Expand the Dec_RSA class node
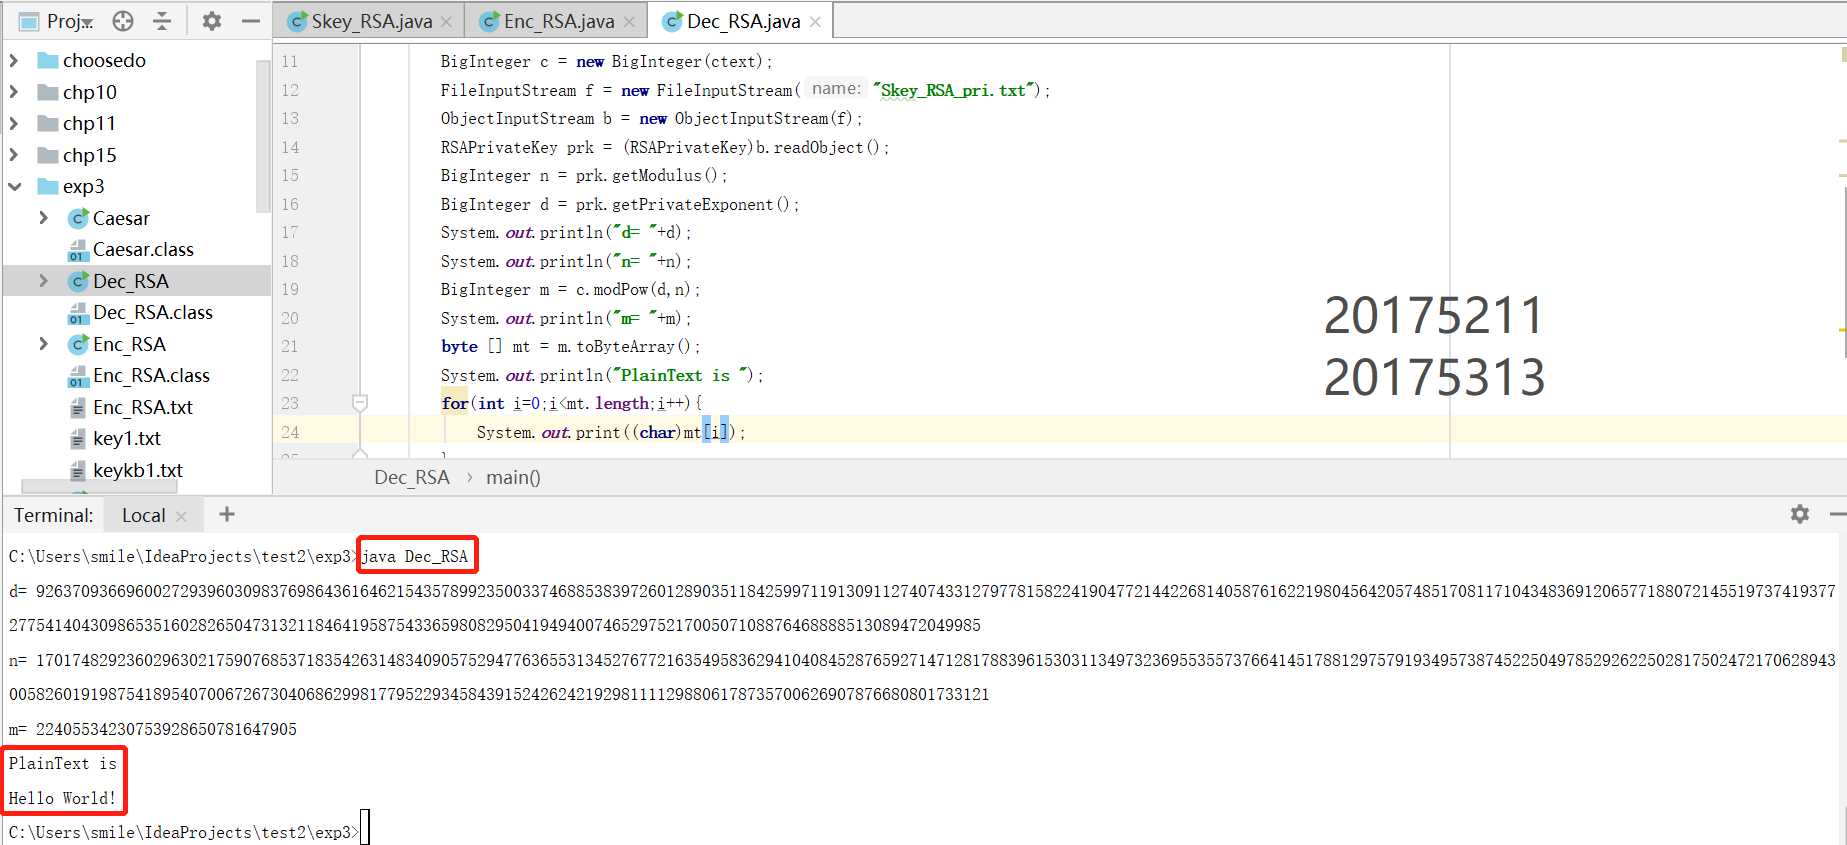1847x845 pixels. pos(43,281)
